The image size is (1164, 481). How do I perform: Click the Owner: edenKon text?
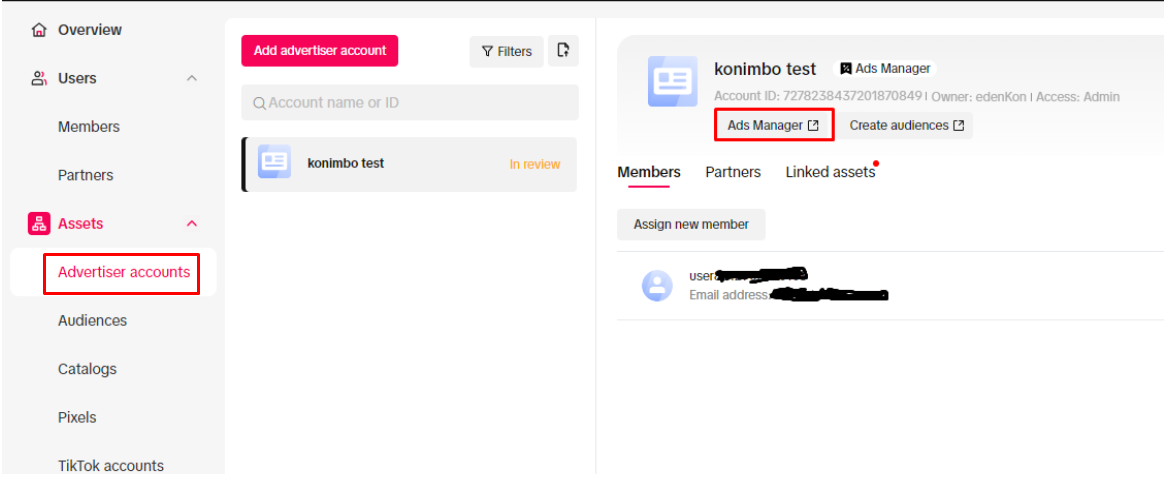point(979,96)
